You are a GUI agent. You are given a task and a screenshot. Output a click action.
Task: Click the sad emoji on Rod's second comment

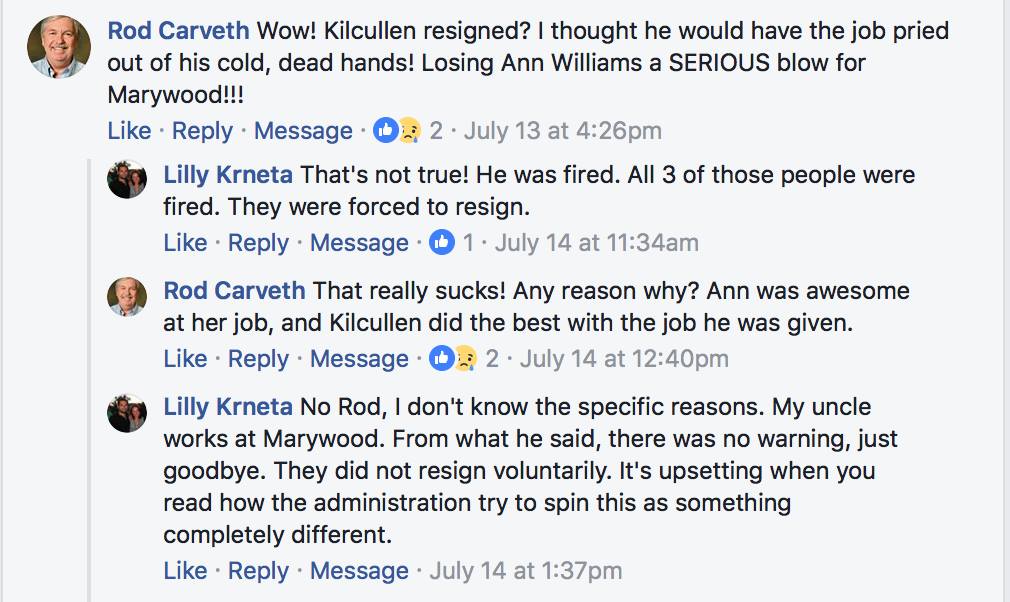466,359
